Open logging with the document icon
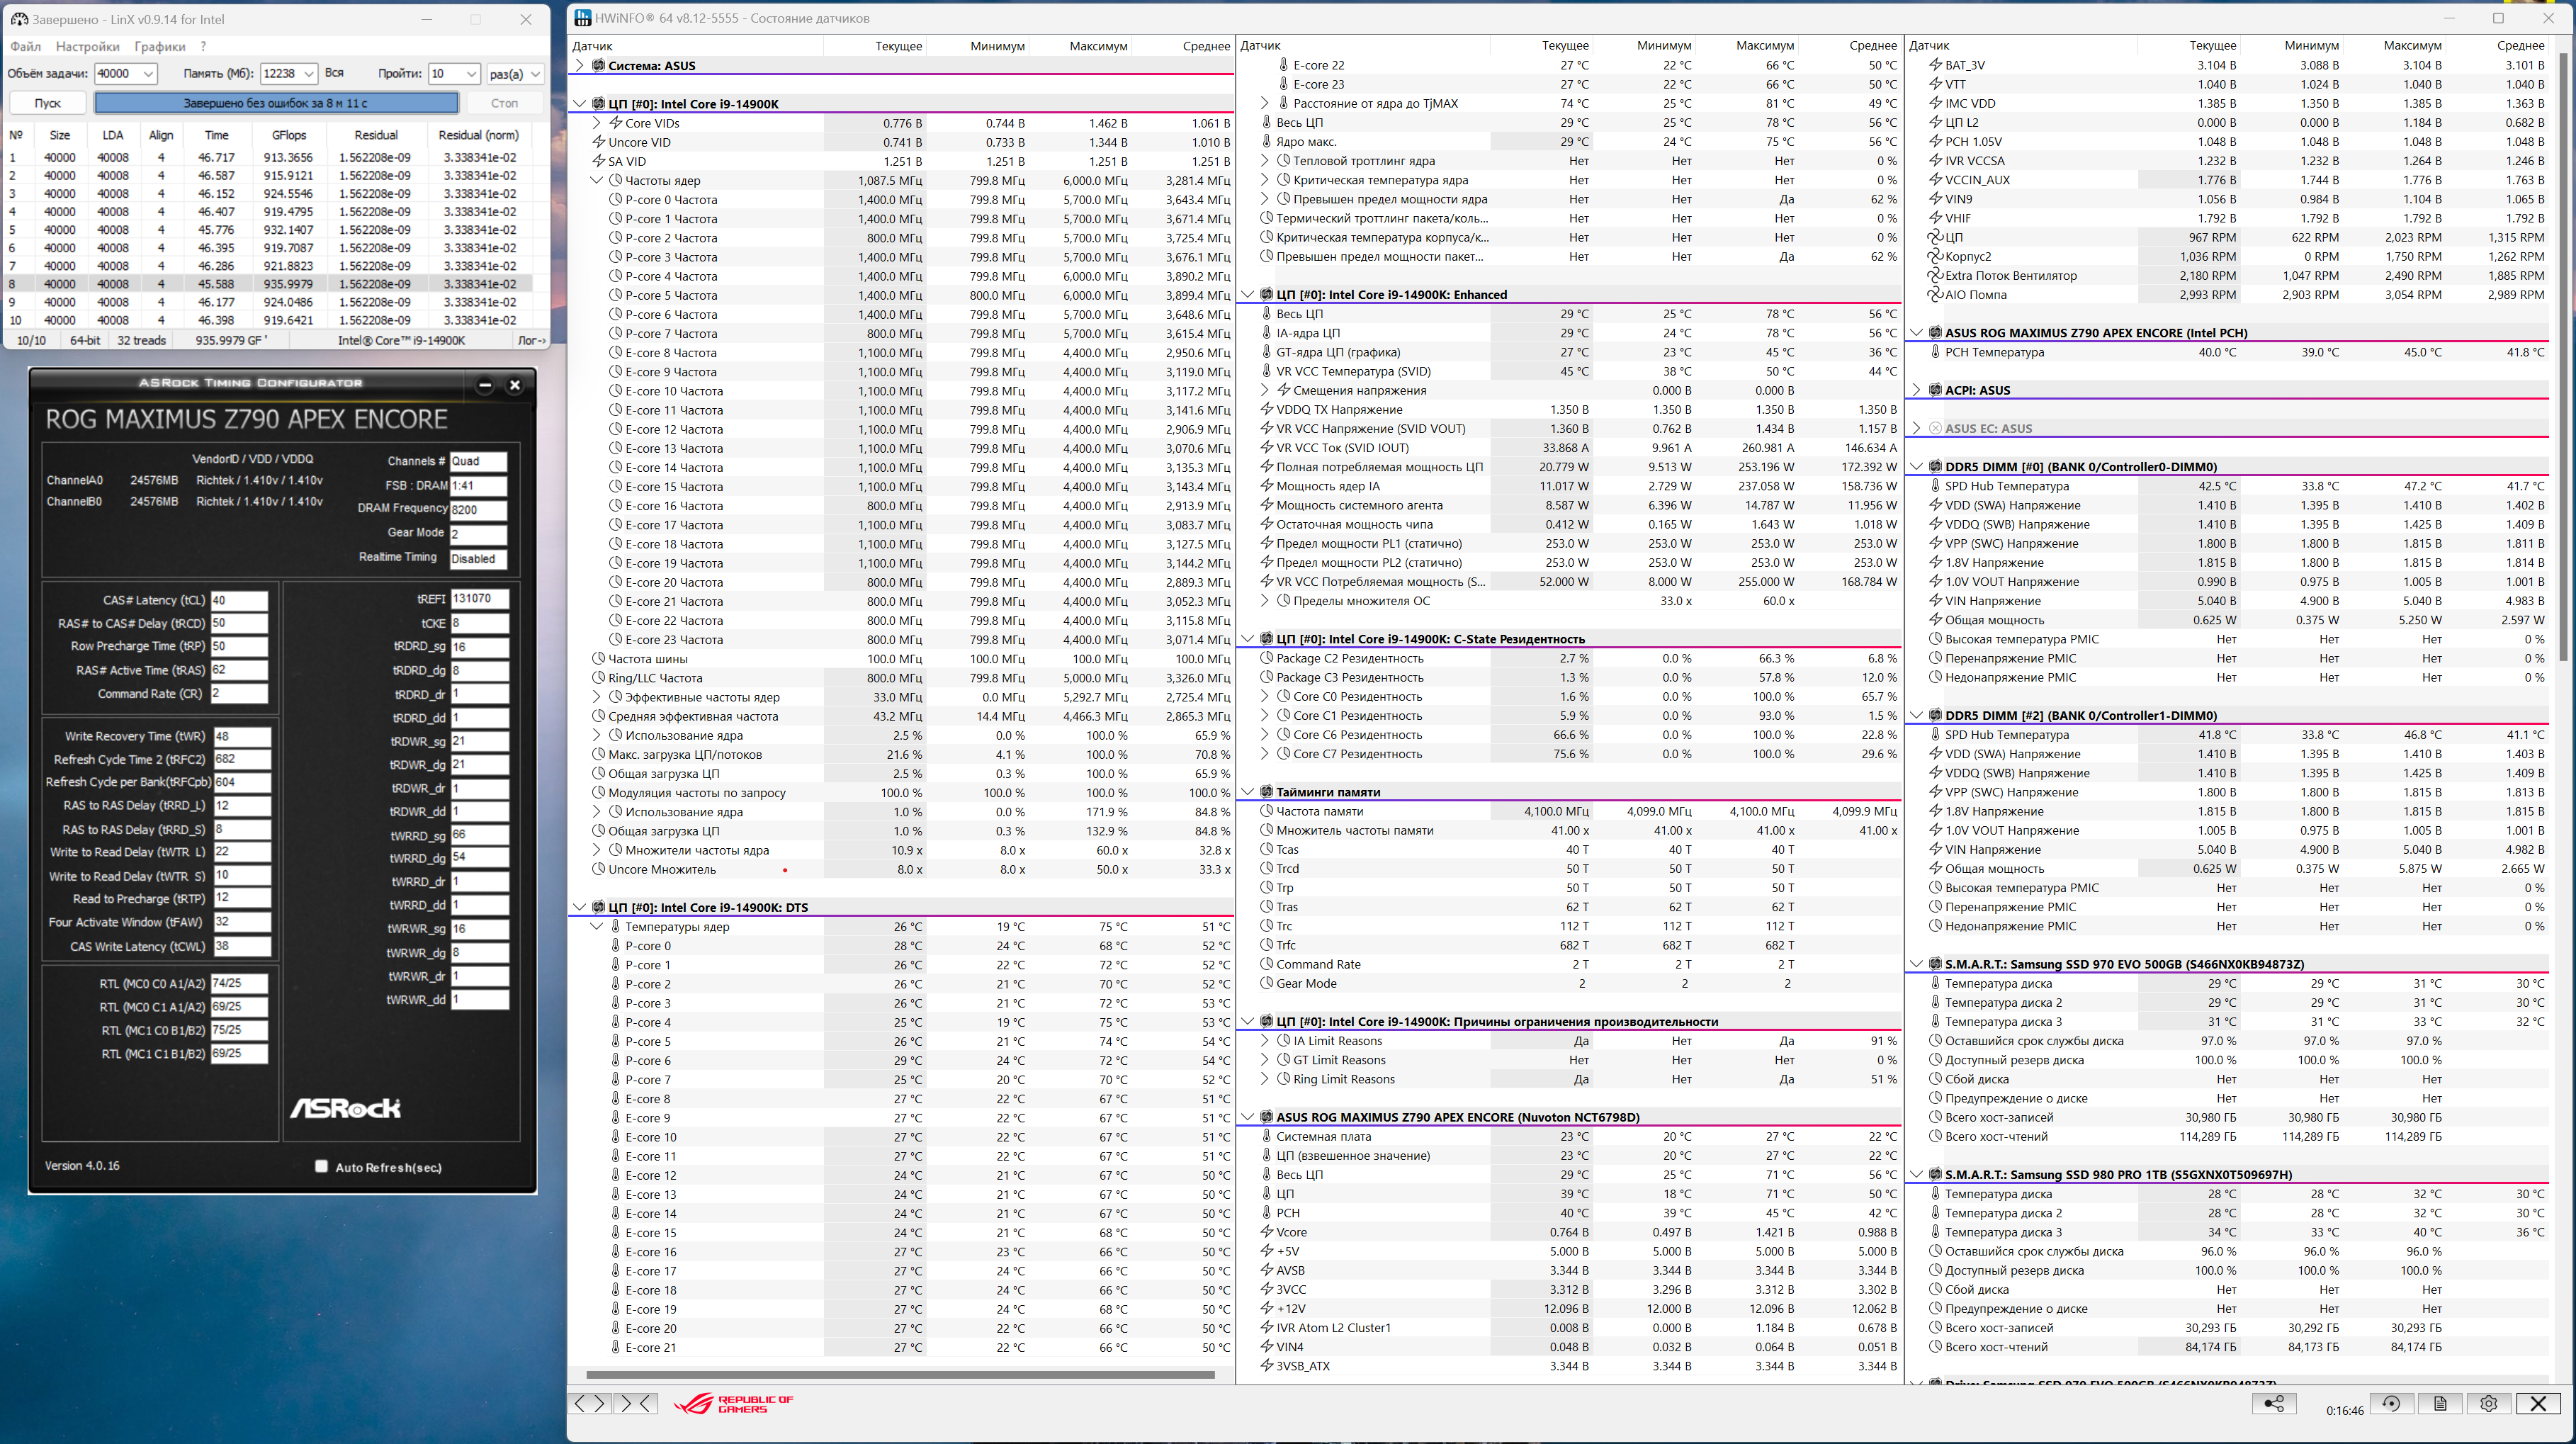This screenshot has width=2576, height=1444. 2440,1403
